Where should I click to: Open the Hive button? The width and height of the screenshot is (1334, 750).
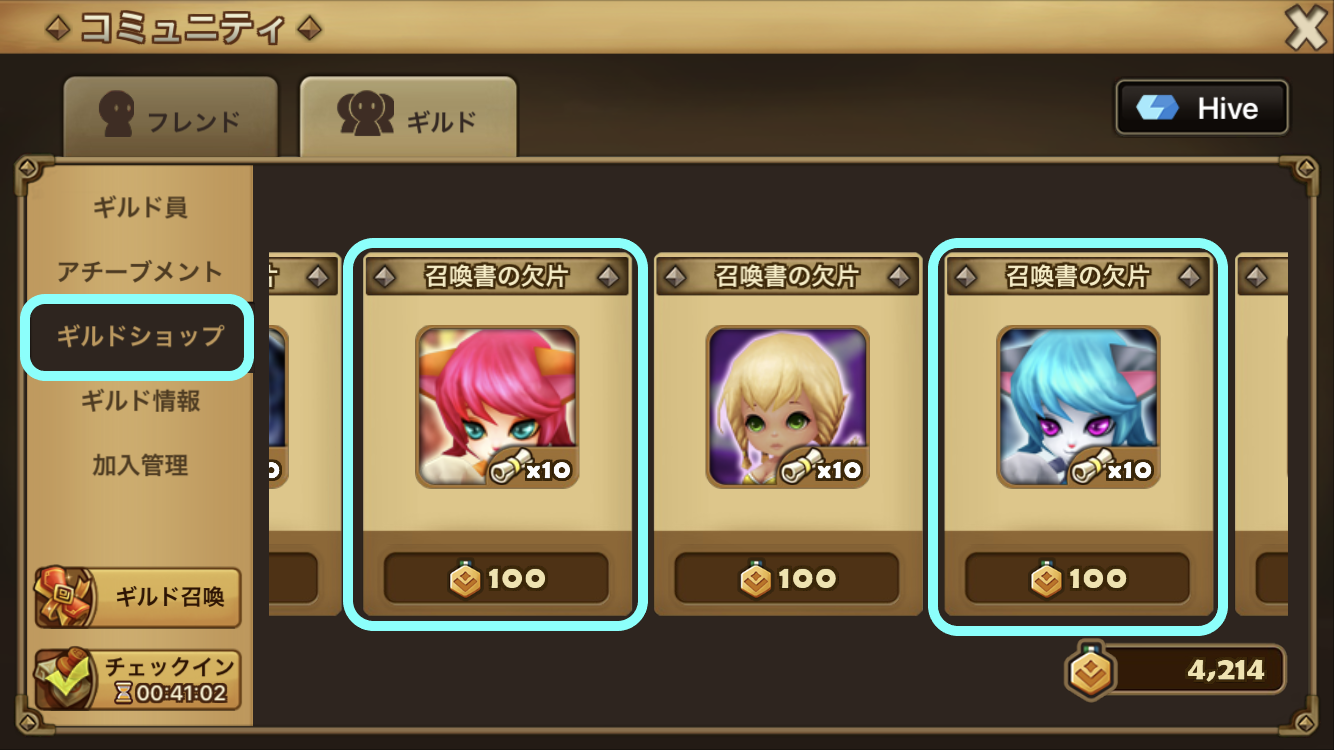point(1202,108)
